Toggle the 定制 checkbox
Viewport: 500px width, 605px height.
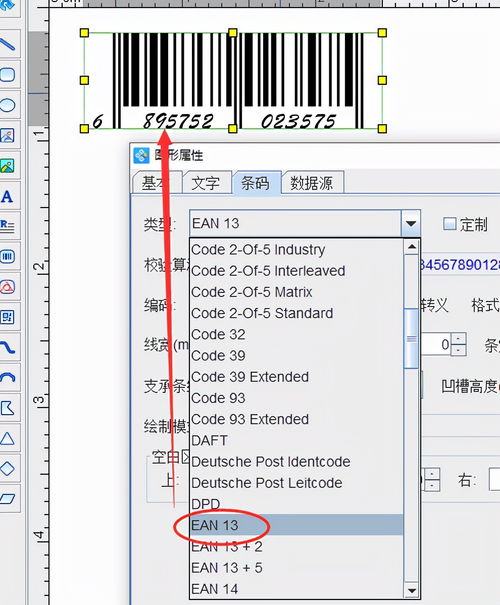point(449,223)
